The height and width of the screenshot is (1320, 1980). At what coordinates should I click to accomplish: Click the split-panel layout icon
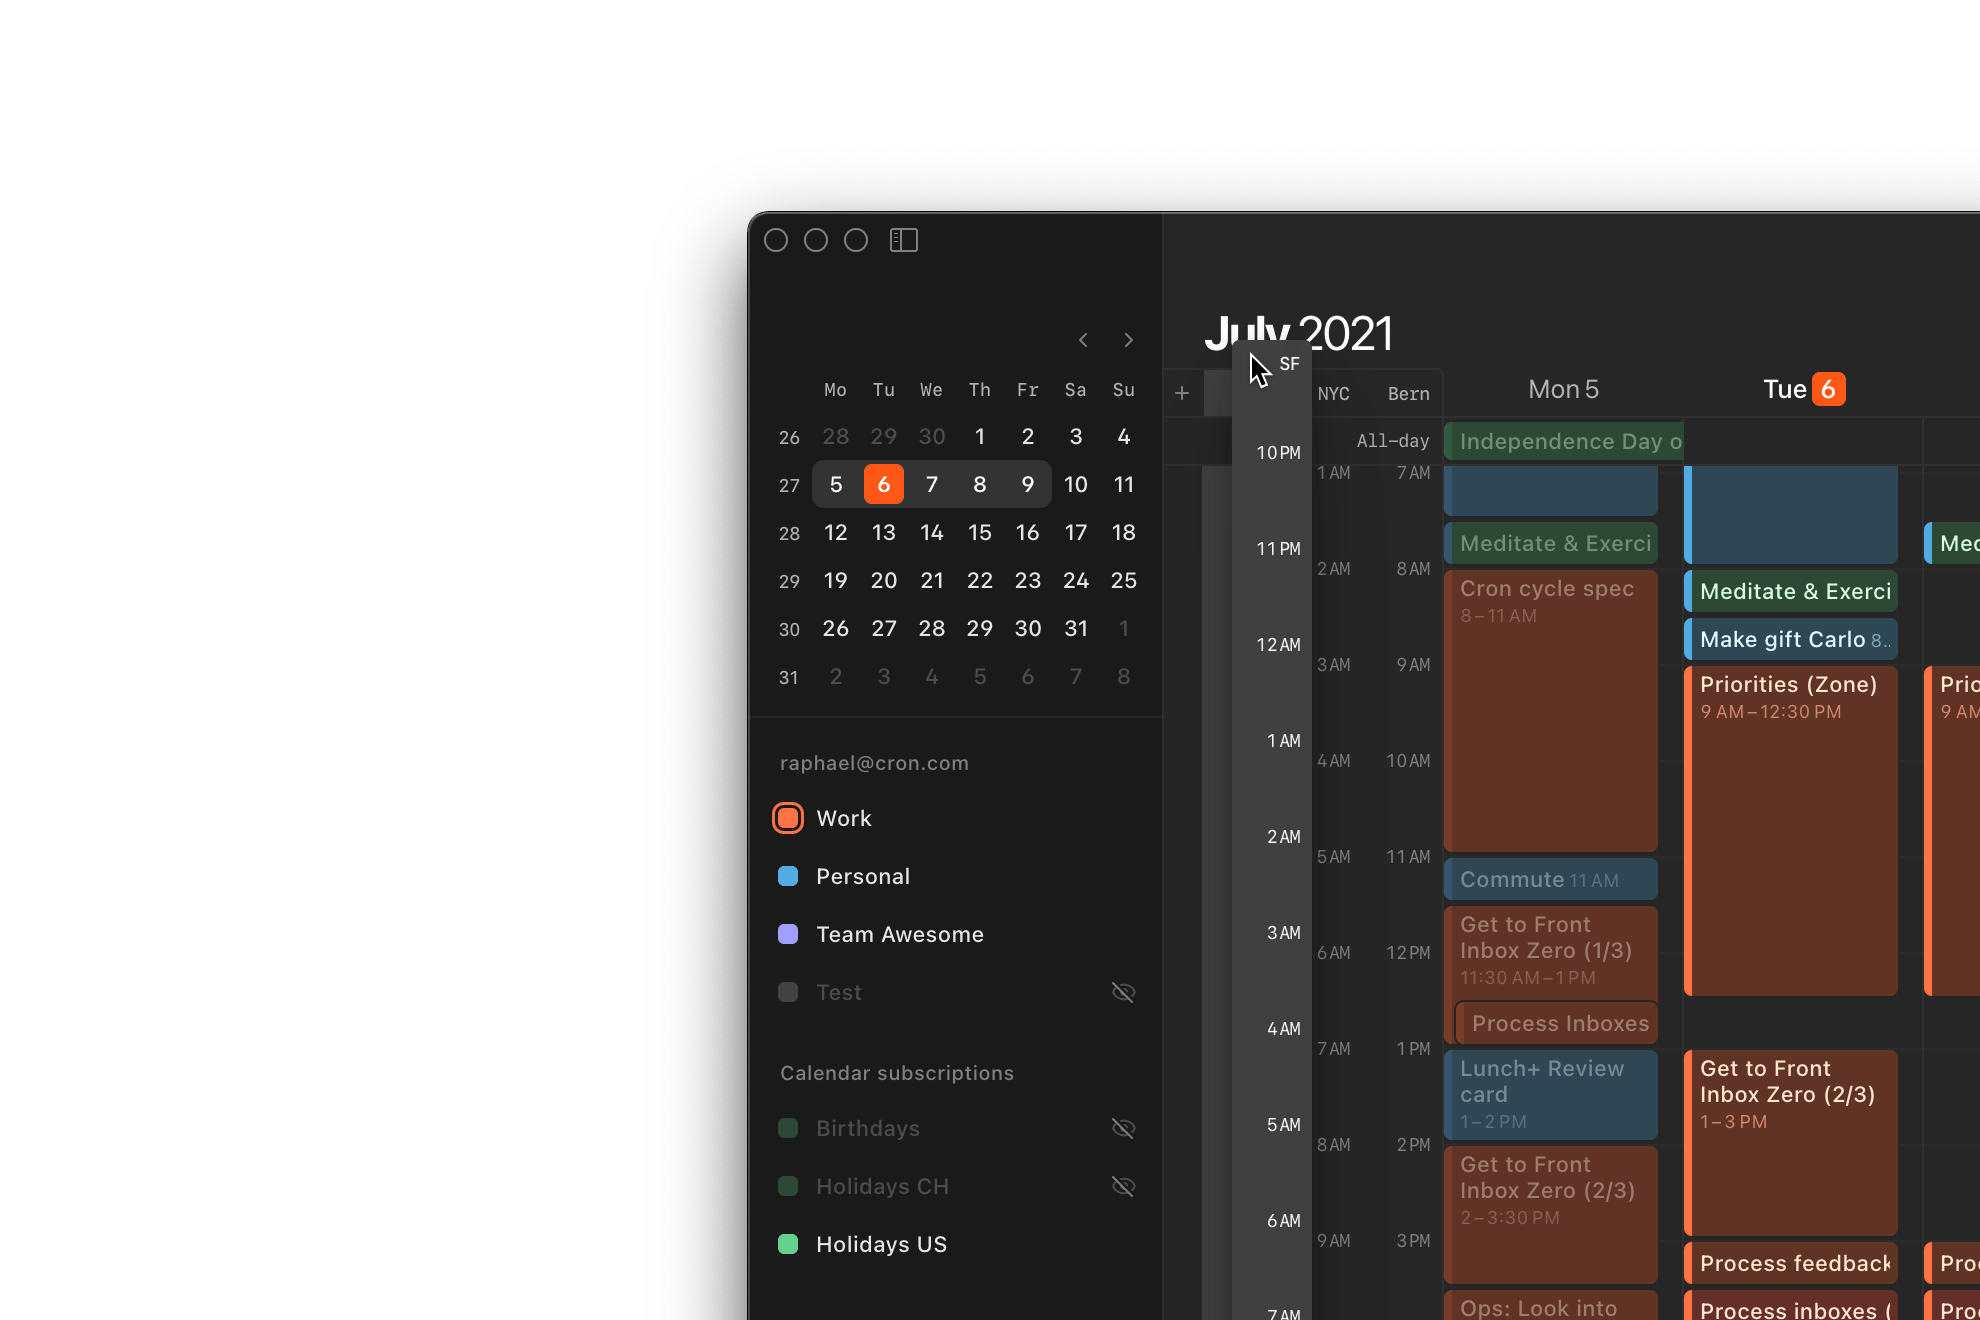(x=903, y=240)
